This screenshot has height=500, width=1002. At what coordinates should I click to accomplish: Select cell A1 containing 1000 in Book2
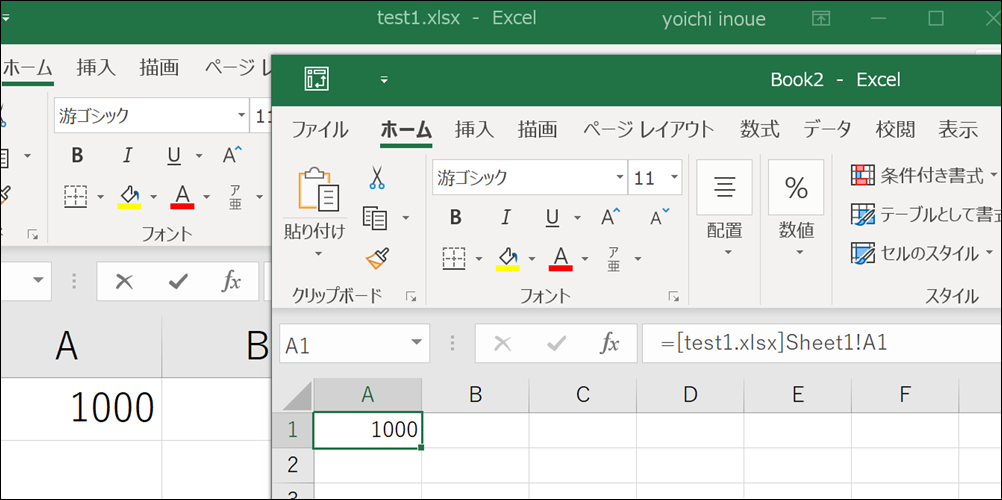(x=367, y=430)
